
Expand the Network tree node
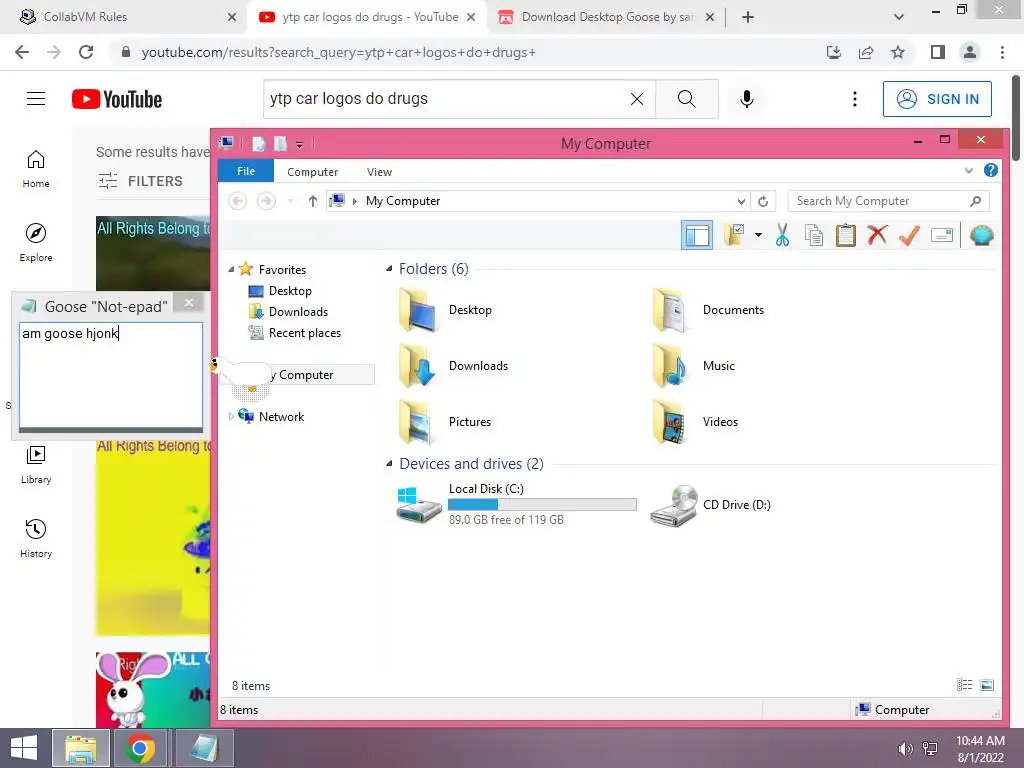coord(231,416)
